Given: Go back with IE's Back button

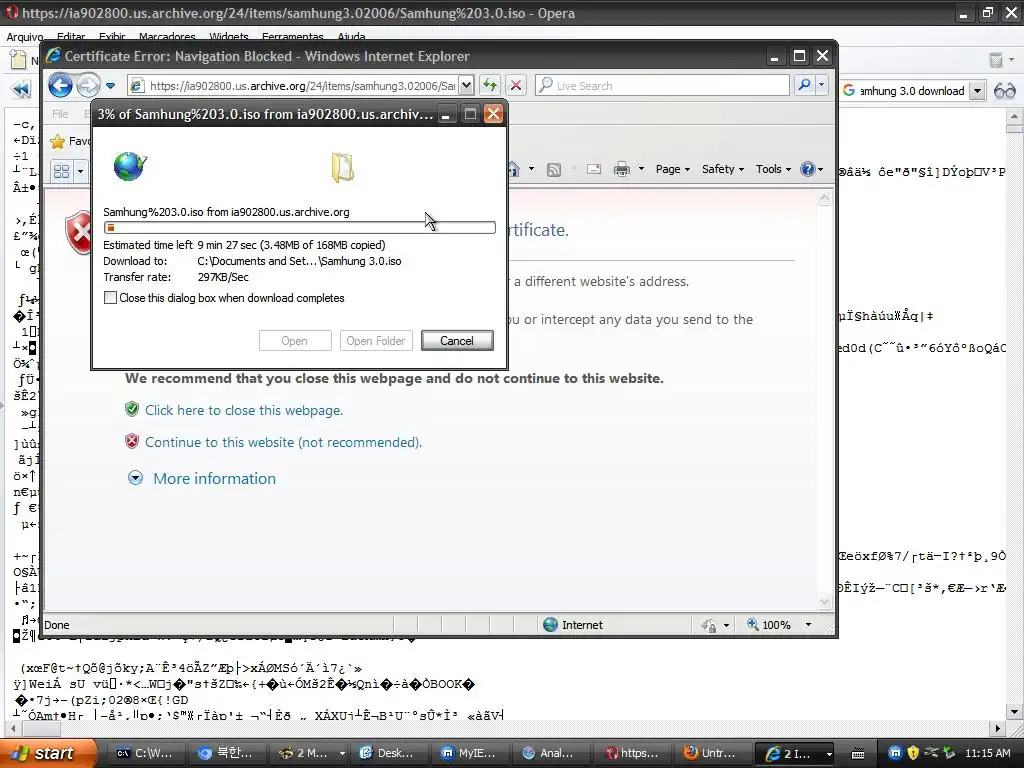Looking at the screenshot, I should click(60, 86).
